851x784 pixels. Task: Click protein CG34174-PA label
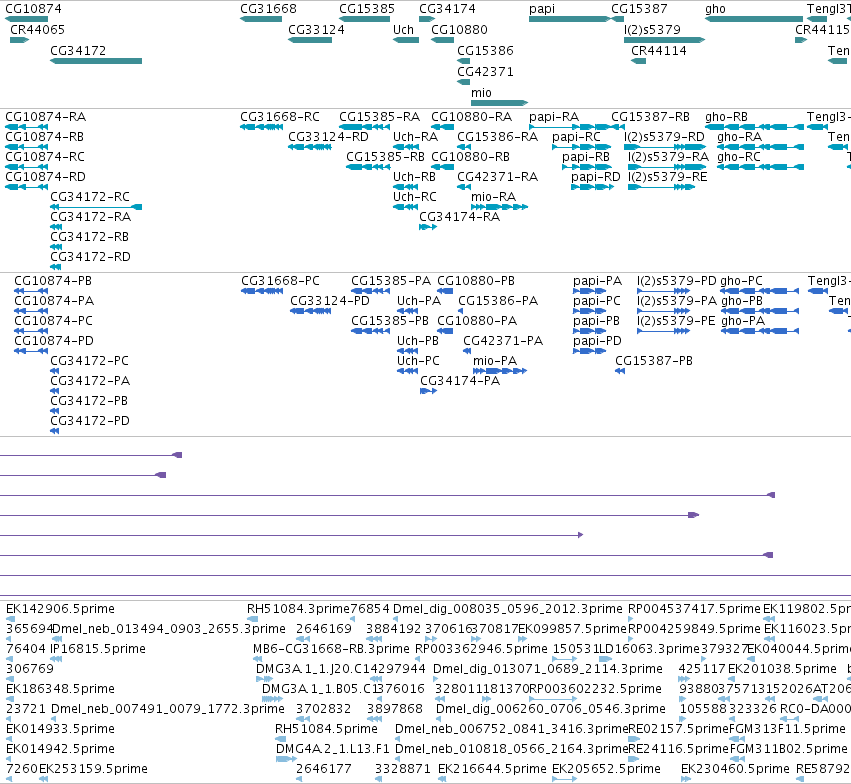click(x=460, y=380)
